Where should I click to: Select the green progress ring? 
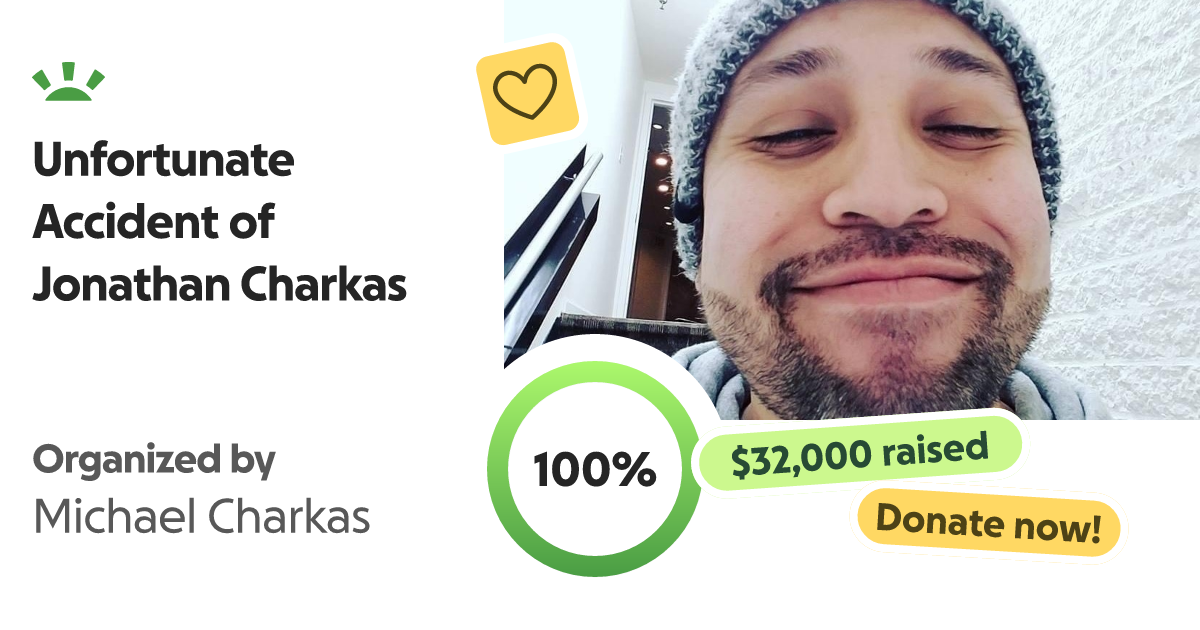pyautogui.click(x=594, y=469)
